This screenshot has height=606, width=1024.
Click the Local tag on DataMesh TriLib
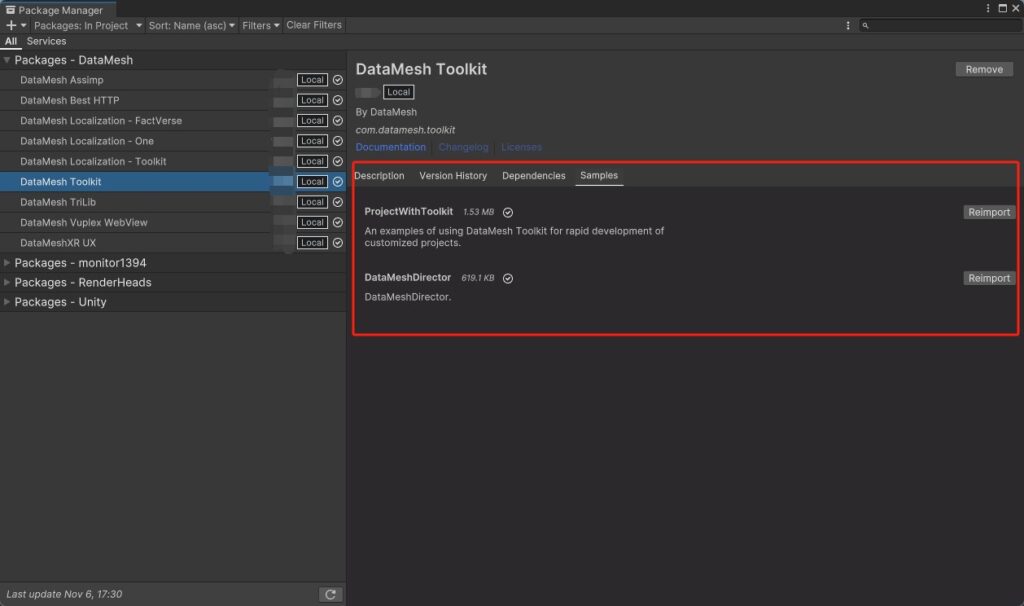pyautogui.click(x=312, y=202)
